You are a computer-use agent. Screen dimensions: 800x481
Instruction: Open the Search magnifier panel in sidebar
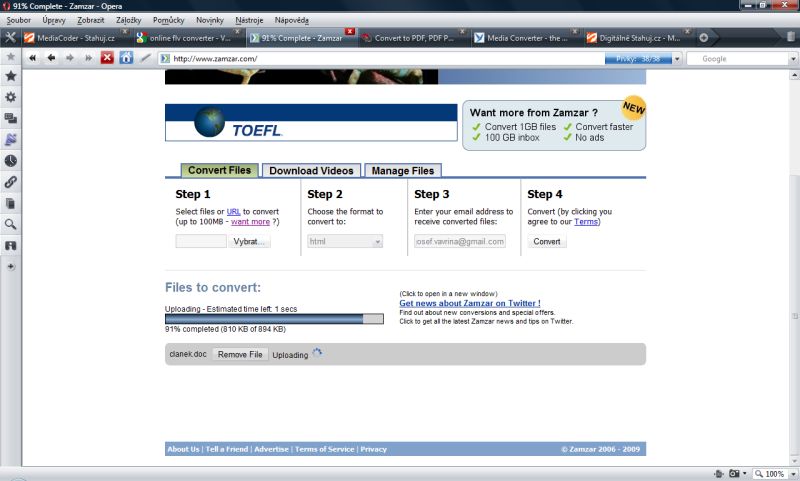pos(10,224)
